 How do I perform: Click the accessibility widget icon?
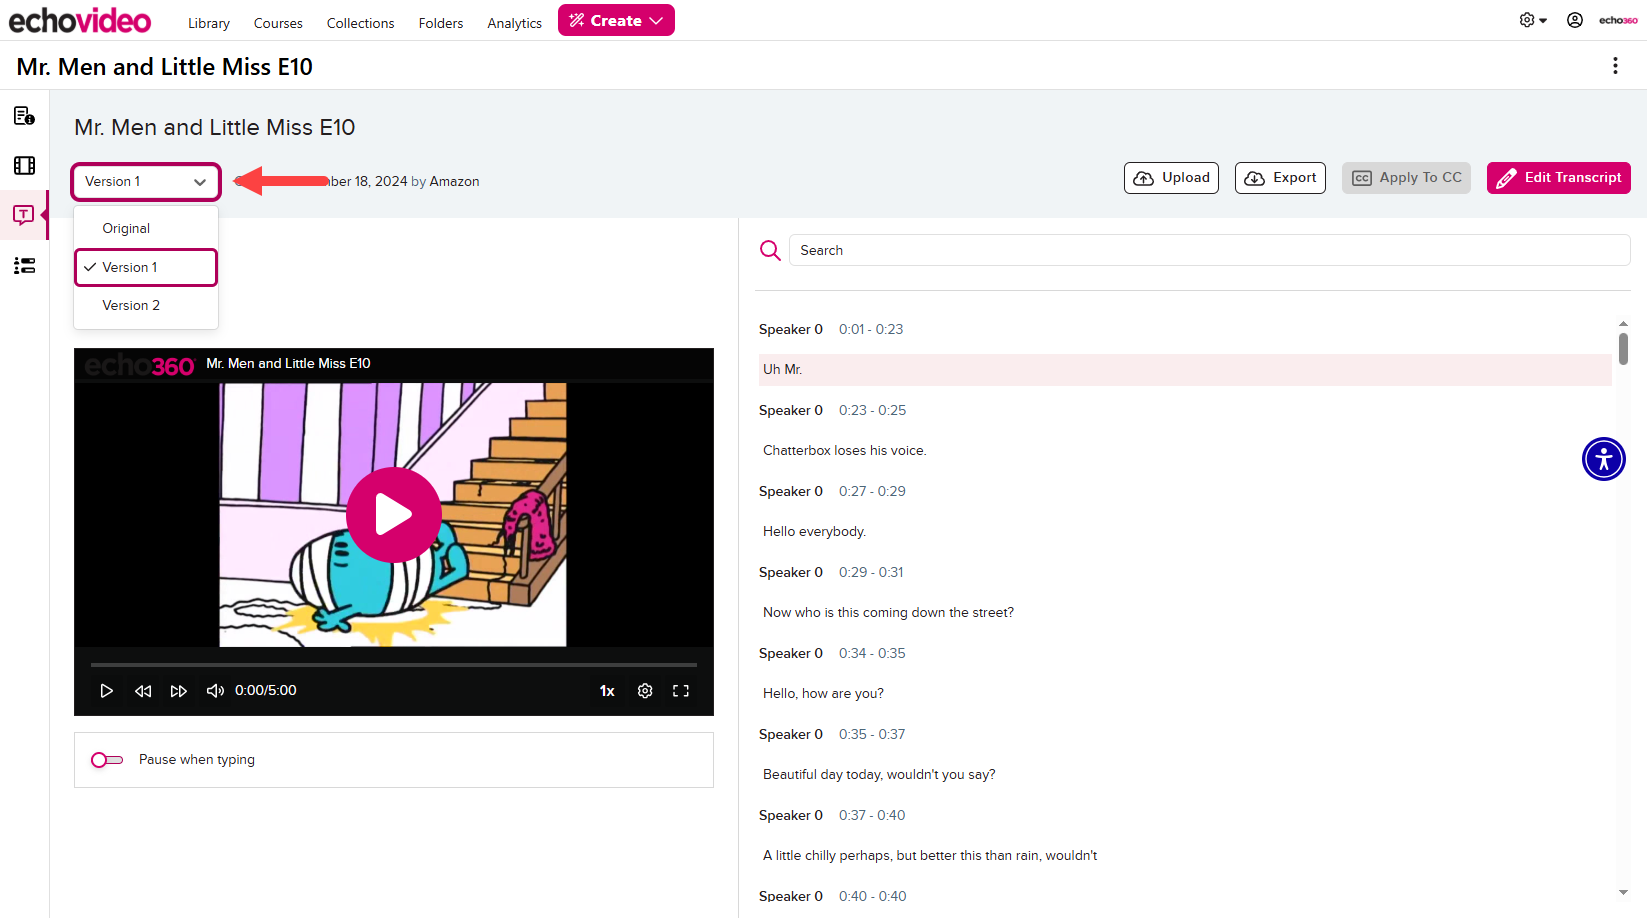click(1603, 459)
